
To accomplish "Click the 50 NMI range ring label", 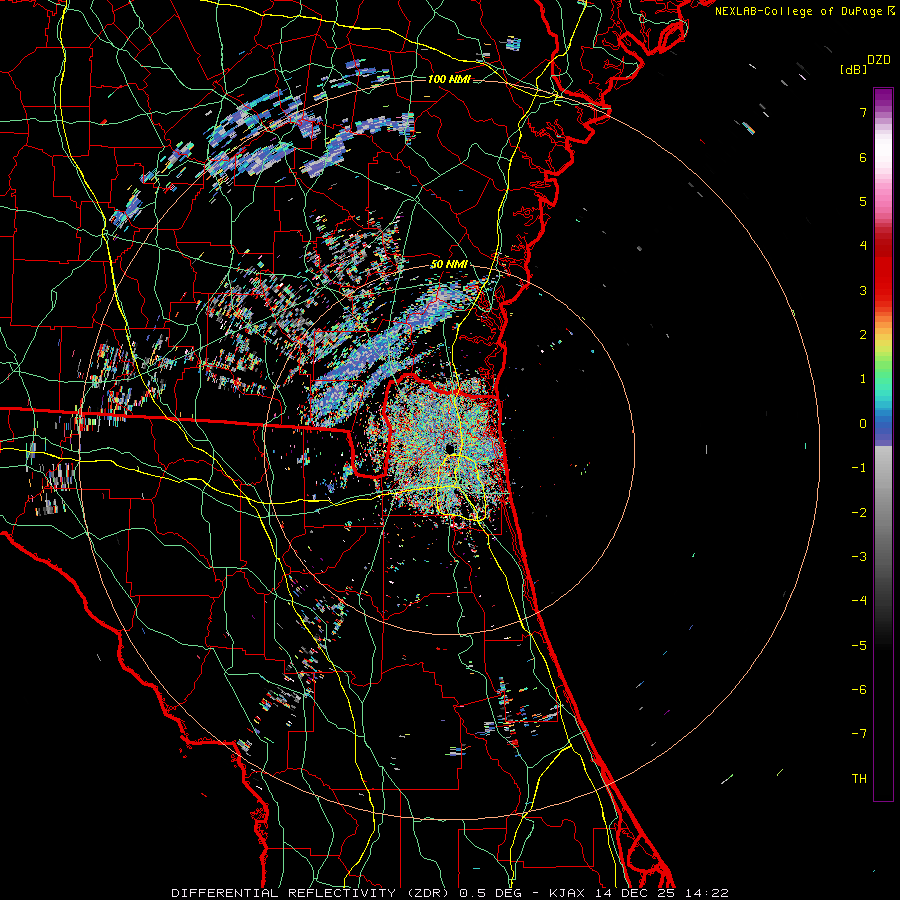I will (x=449, y=264).
